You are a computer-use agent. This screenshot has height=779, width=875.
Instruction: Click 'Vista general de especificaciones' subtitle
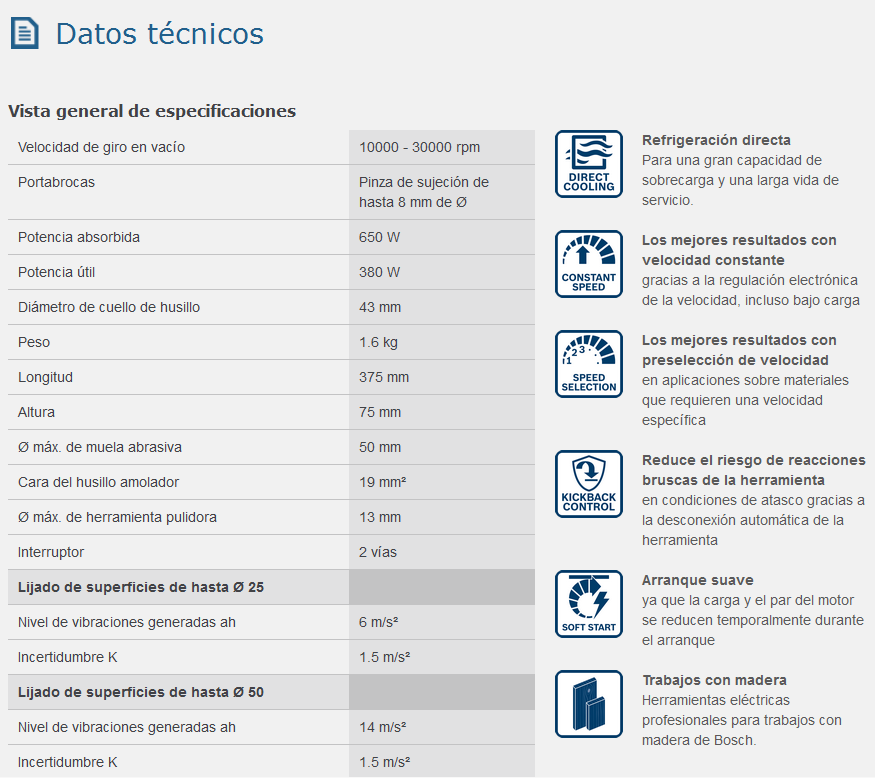coord(152,111)
